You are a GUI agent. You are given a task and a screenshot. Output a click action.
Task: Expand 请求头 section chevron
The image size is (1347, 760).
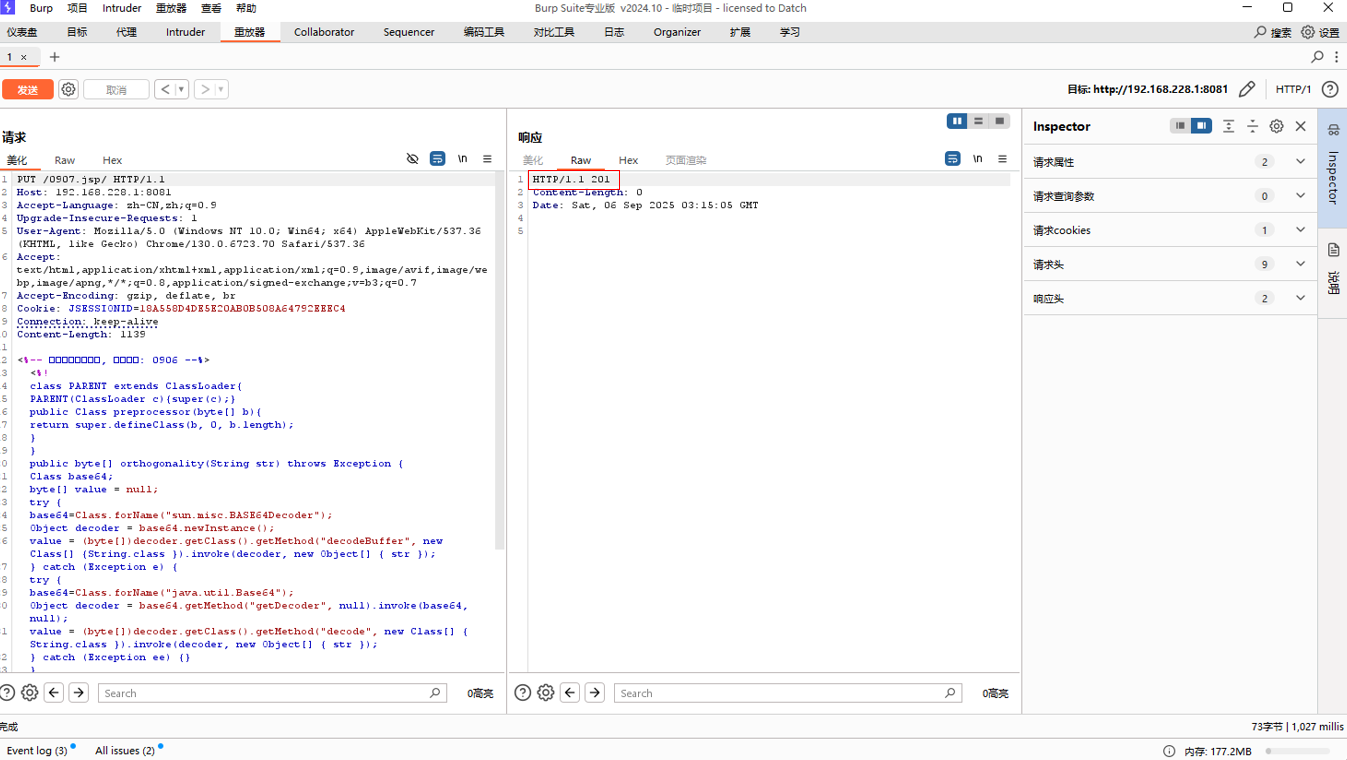click(x=1300, y=264)
